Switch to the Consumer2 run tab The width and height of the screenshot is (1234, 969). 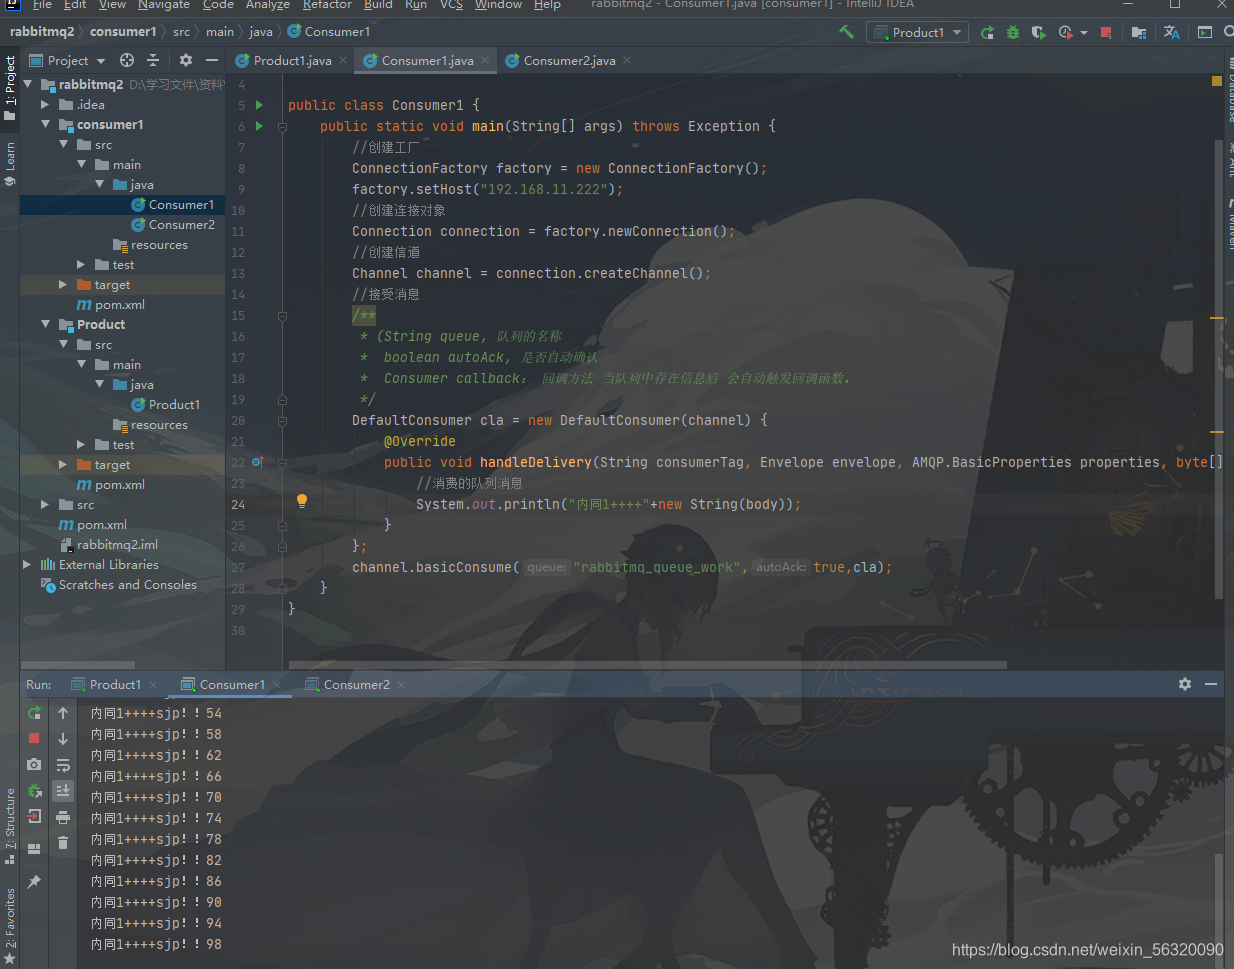356,684
